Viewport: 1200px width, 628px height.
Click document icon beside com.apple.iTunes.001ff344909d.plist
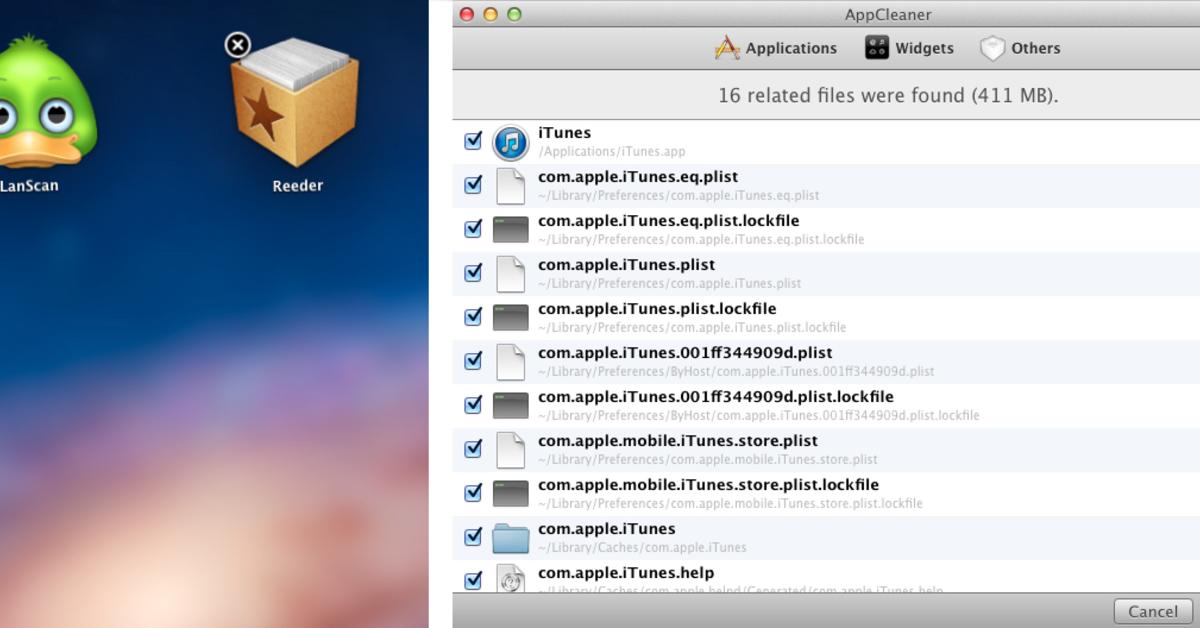click(510, 362)
